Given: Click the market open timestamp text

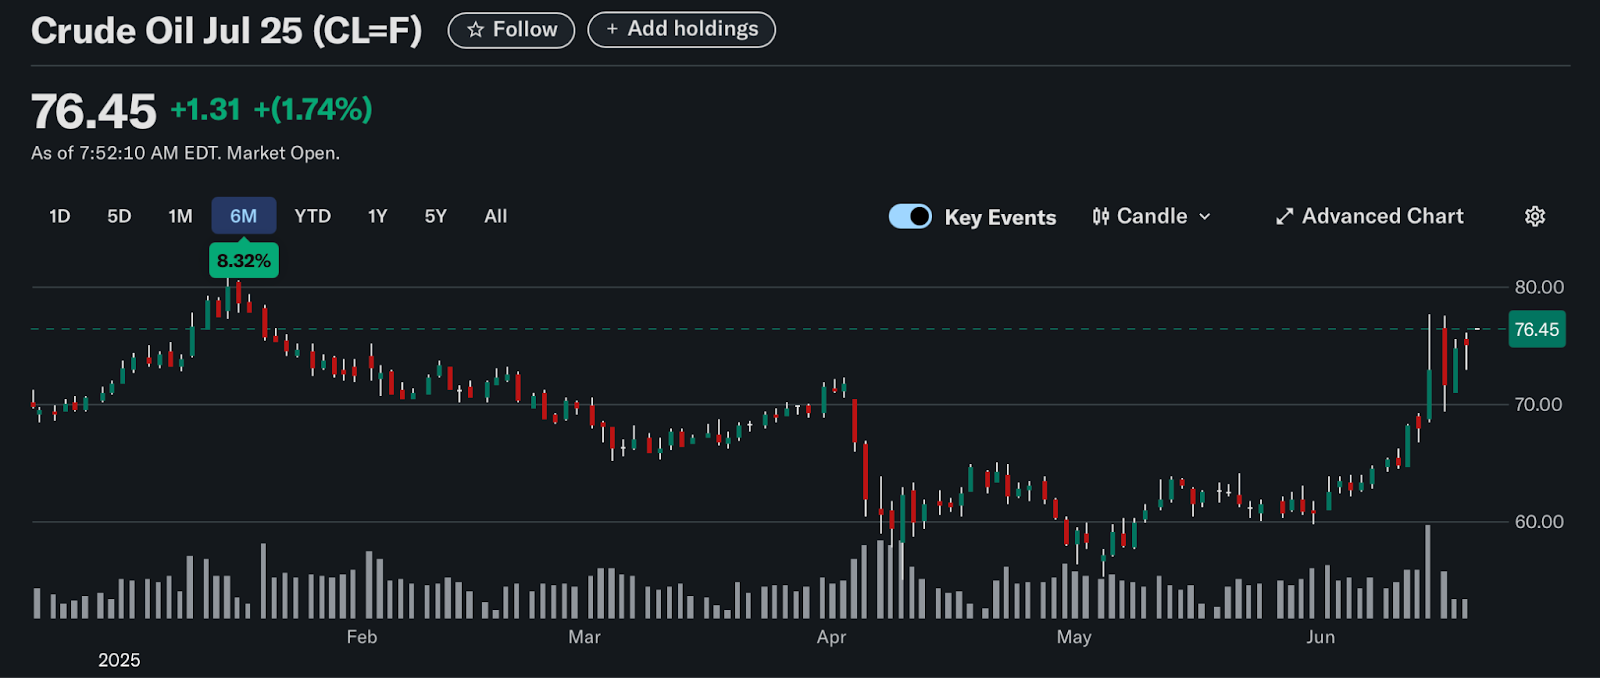Looking at the screenshot, I should pyautogui.click(x=186, y=153).
